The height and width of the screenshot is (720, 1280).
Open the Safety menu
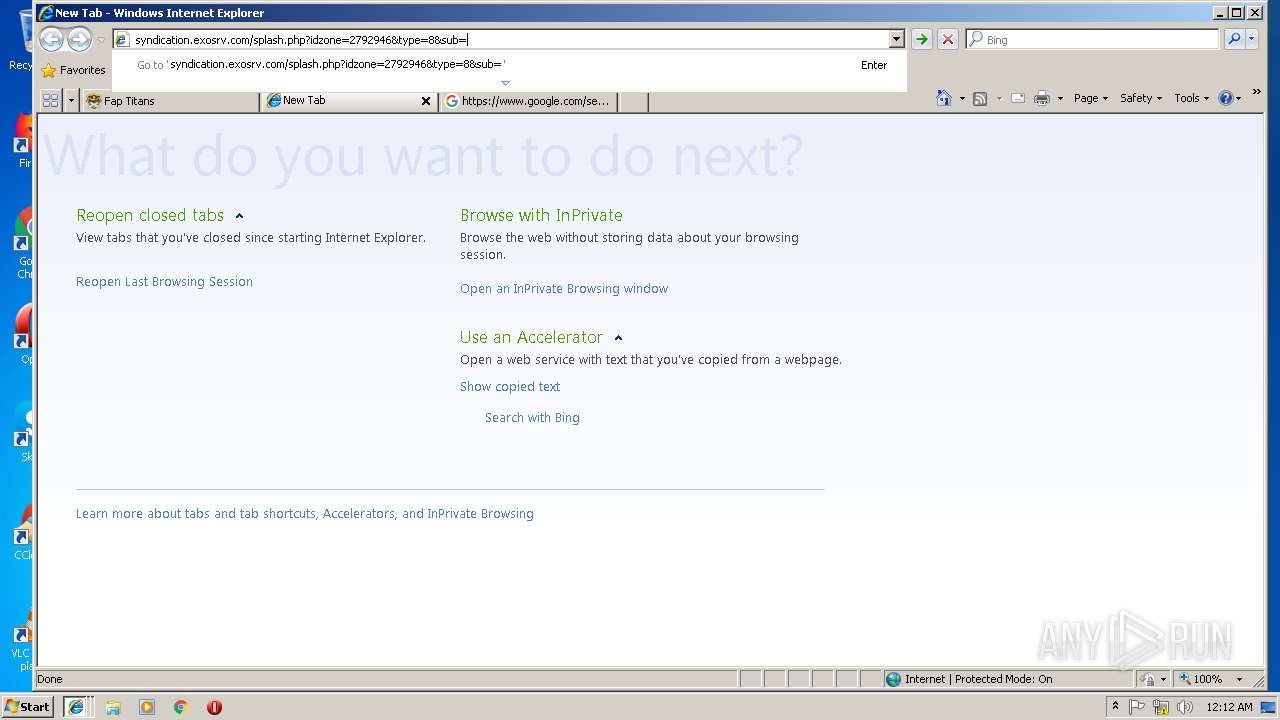tap(1141, 98)
